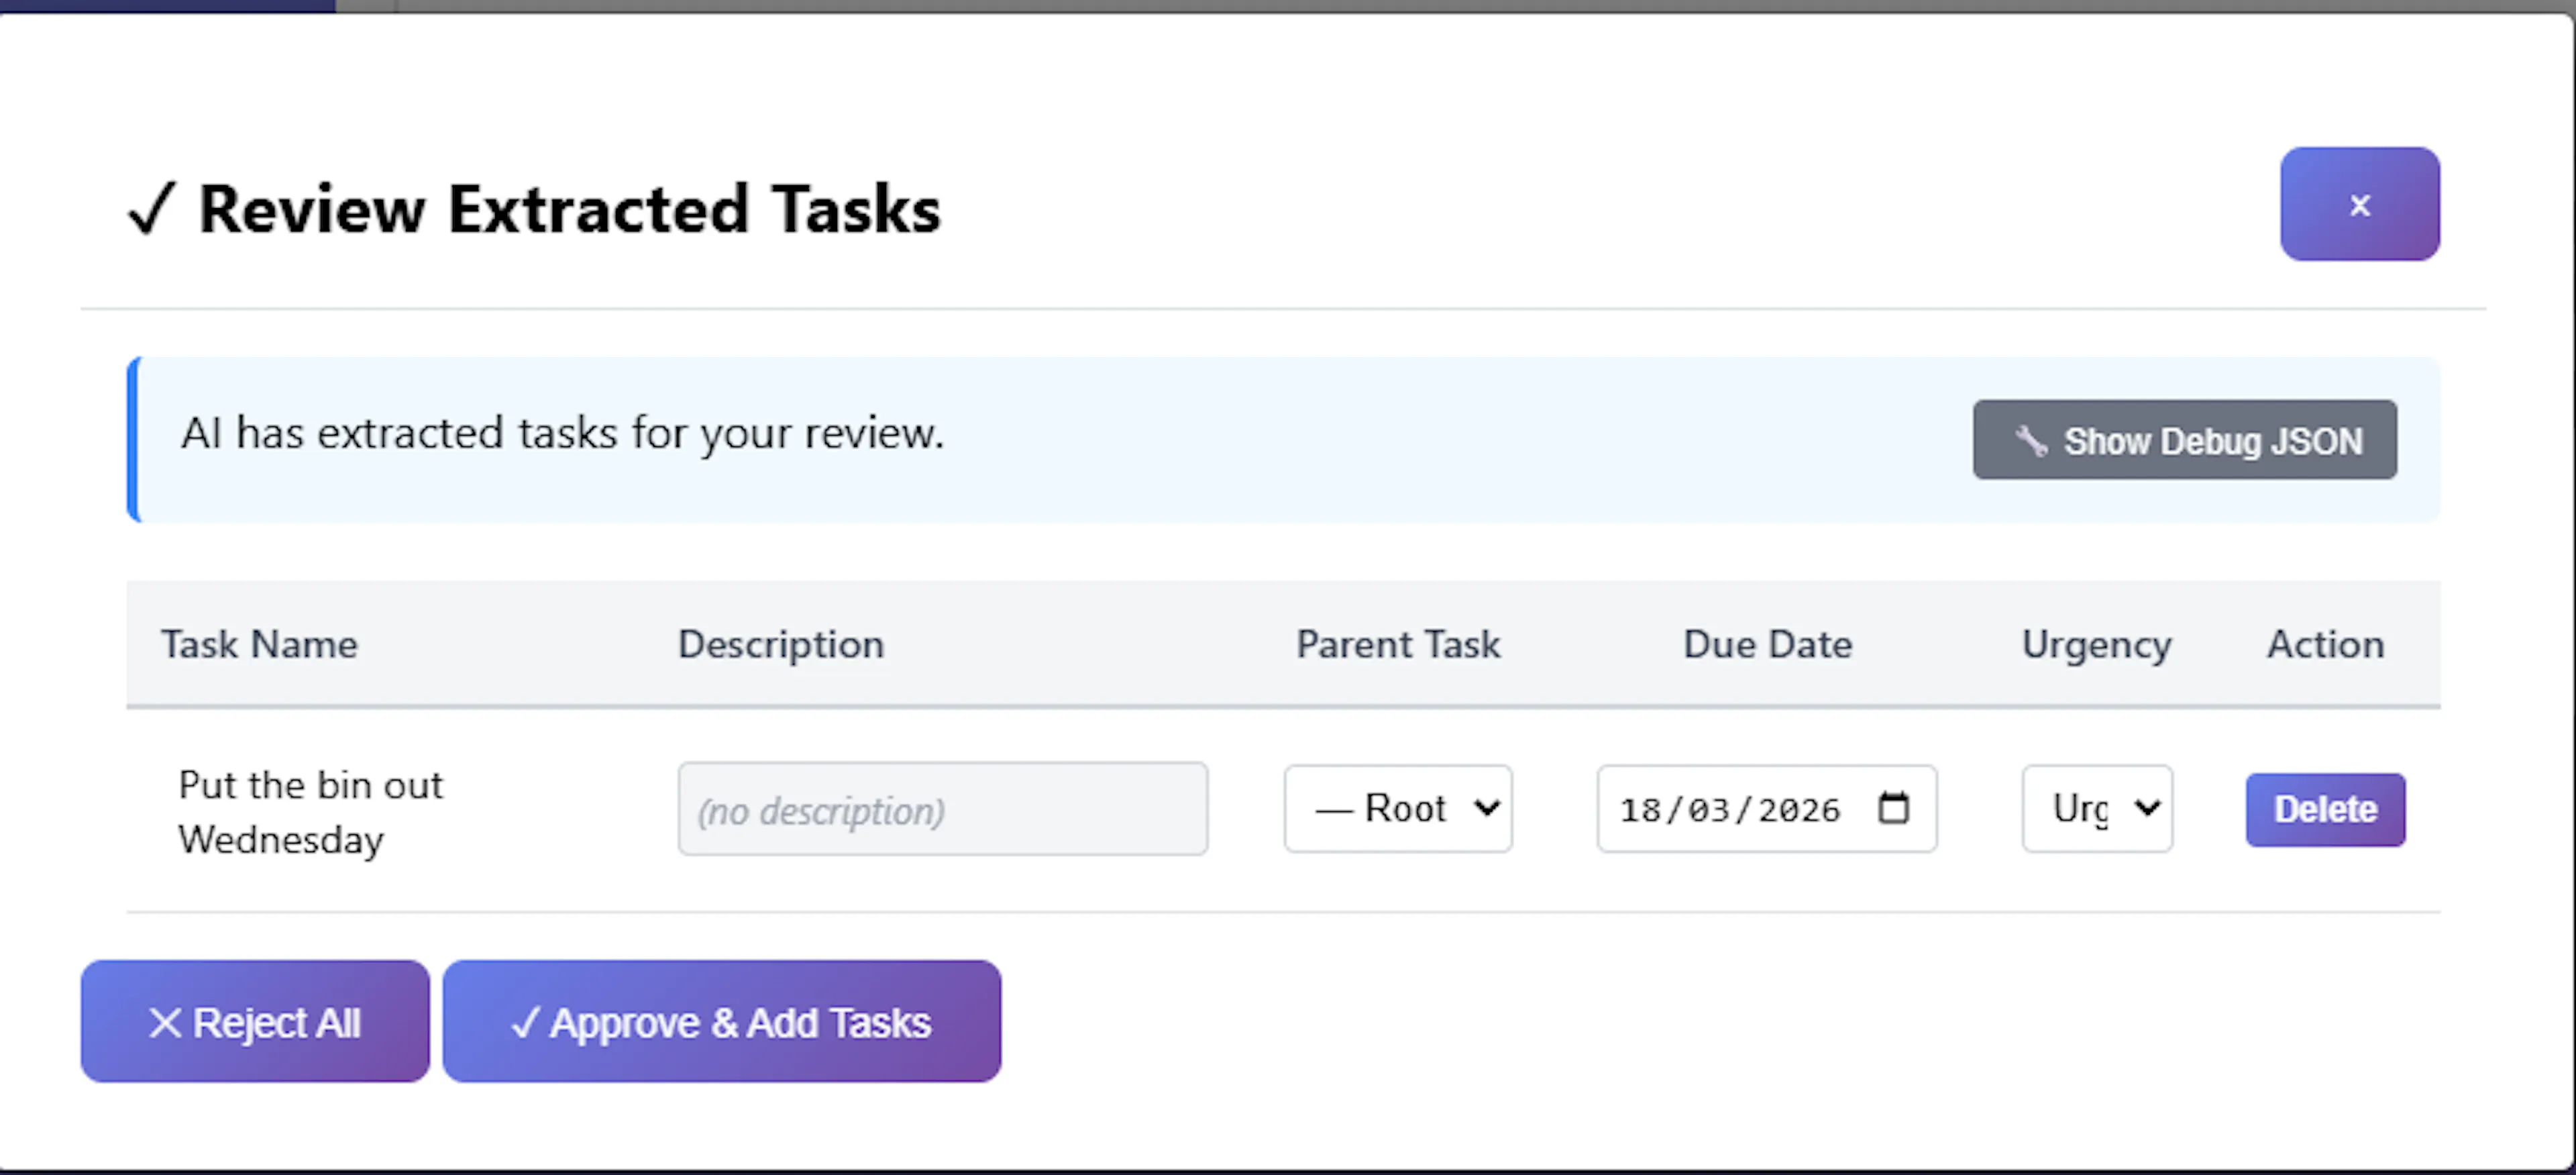The width and height of the screenshot is (2576, 1175).
Task: Open the due date calendar picker icon
Action: pyautogui.click(x=1893, y=808)
